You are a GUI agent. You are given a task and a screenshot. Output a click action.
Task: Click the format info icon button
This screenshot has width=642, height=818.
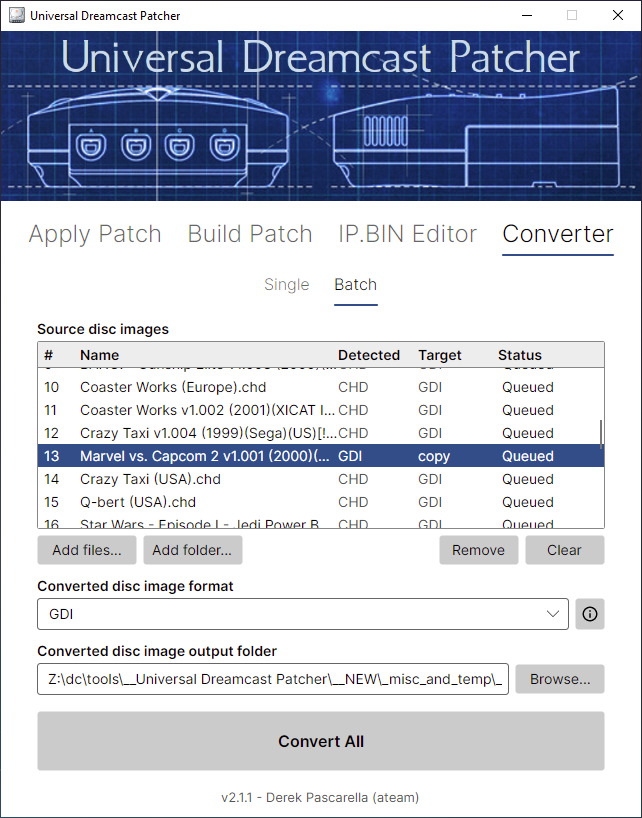[589, 614]
